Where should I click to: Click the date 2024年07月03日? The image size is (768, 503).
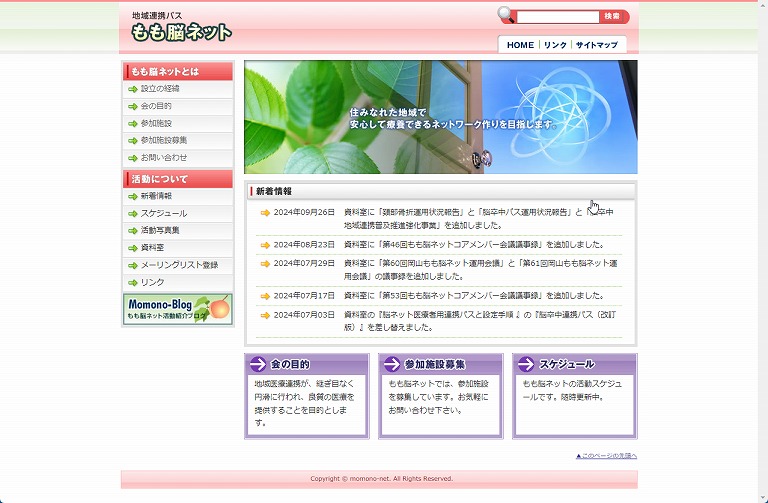(304, 315)
